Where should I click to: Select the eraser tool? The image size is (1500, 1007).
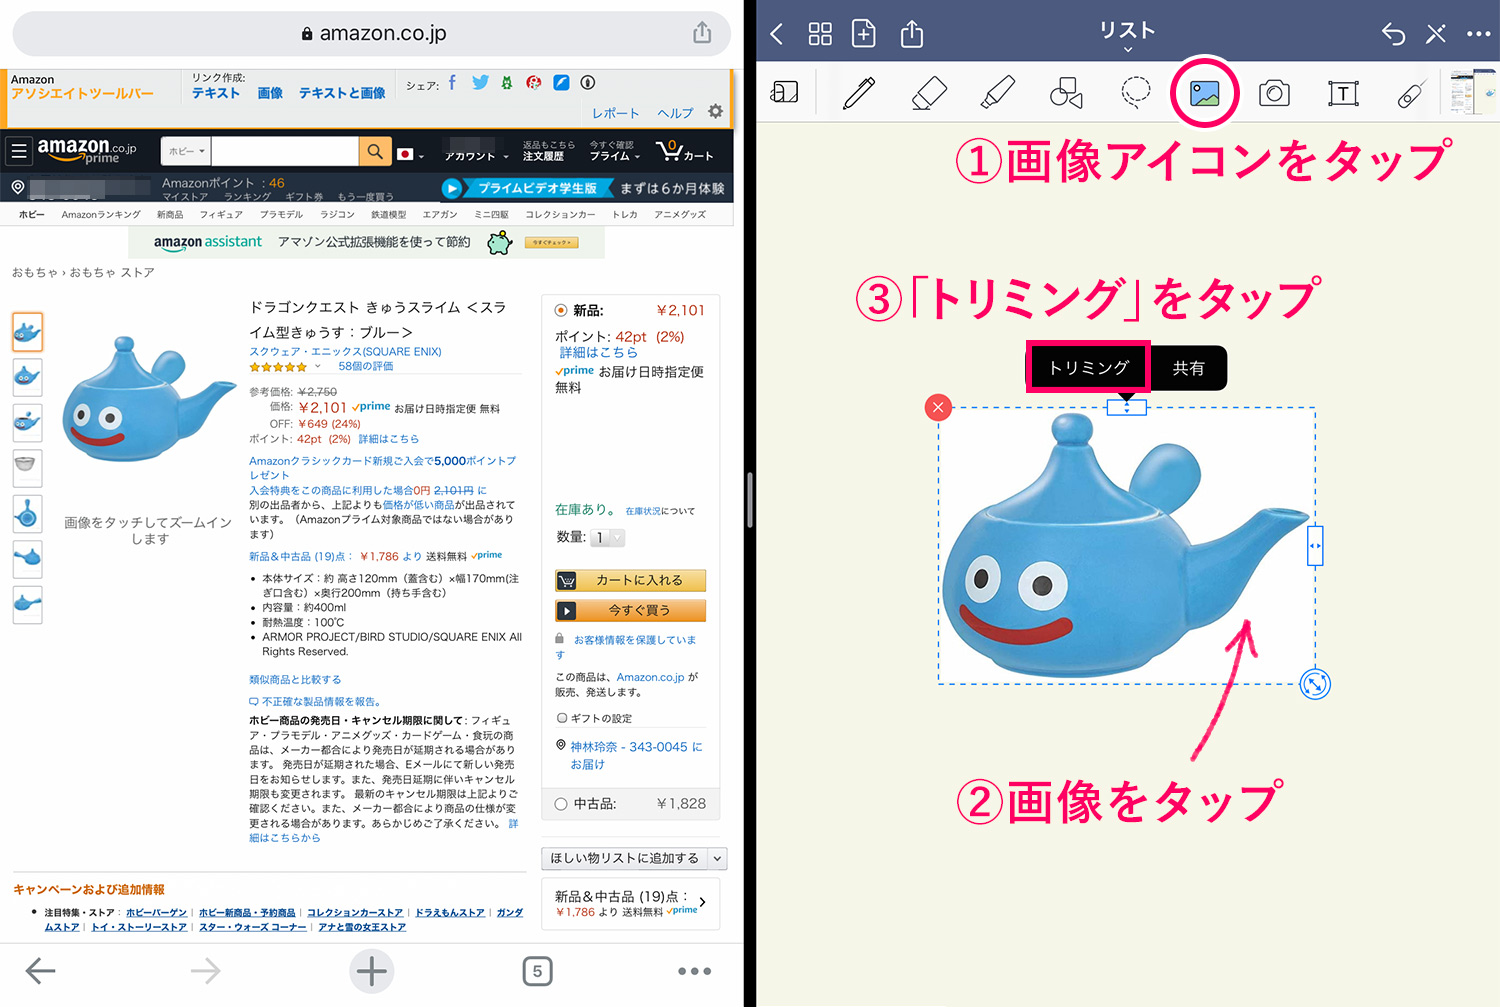pyautogui.click(x=929, y=93)
